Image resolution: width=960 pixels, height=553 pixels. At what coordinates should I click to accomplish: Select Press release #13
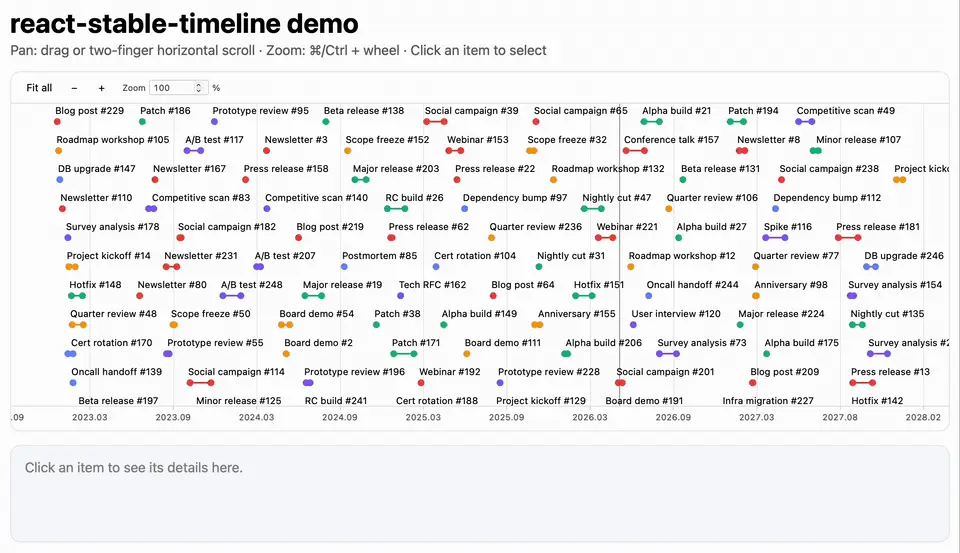coord(890,372)
